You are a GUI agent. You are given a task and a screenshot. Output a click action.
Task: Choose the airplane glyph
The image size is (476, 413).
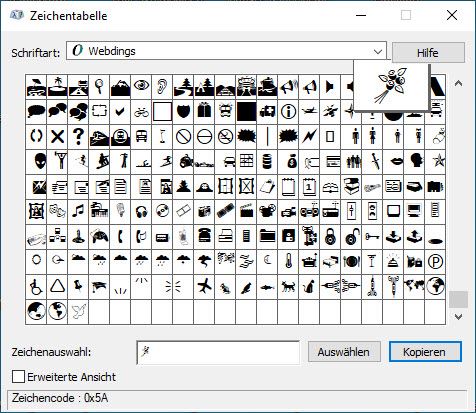[204, 287]
